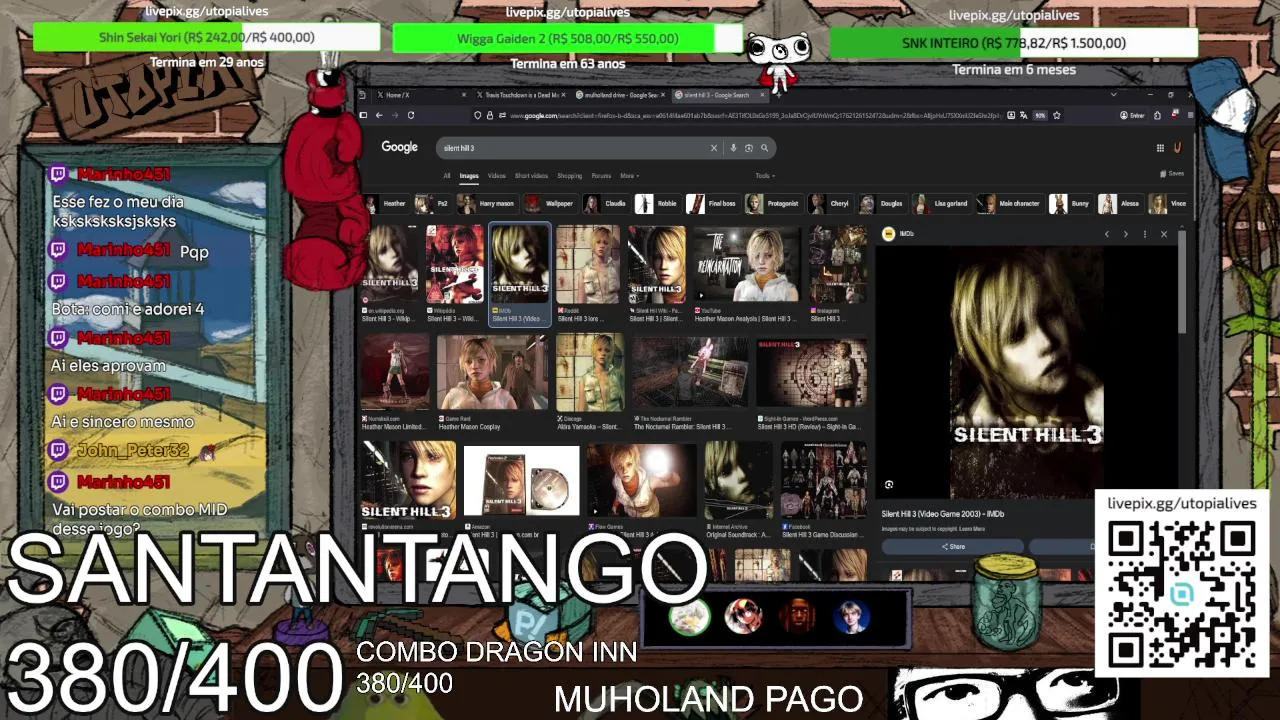The height and width of the screenshot is (720, 1280).
Task: Submit search with magnifier icon
Action: 764,148
